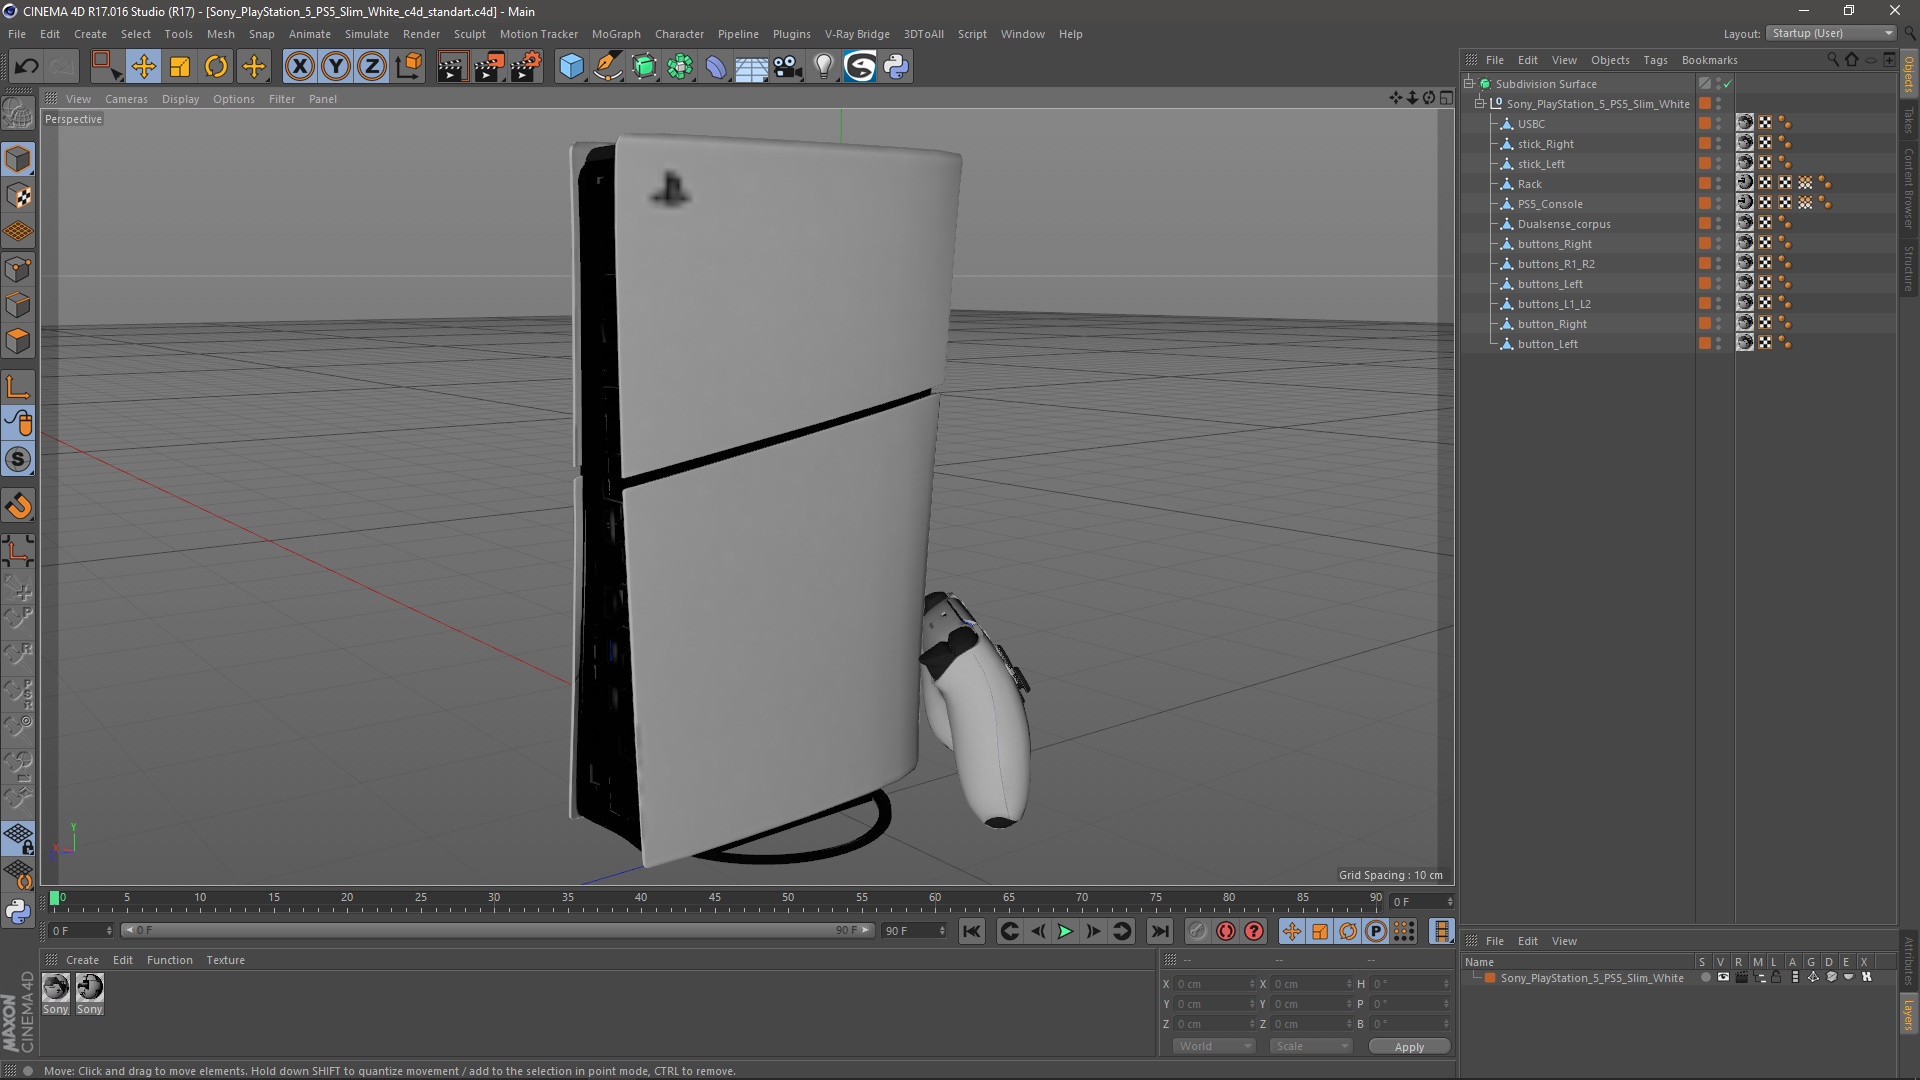Click the Apply button
1920x1080 pixels.
click(1408, 1047)
